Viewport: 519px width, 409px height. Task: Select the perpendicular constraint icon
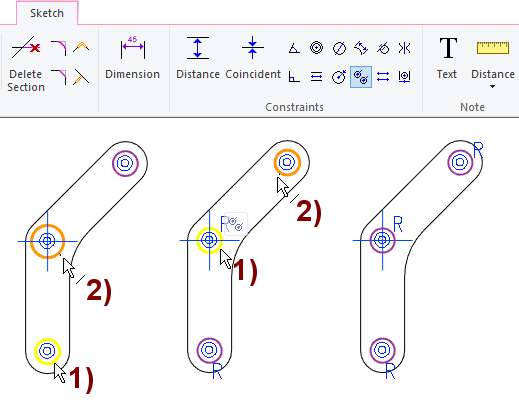click(x=294, y=77)
